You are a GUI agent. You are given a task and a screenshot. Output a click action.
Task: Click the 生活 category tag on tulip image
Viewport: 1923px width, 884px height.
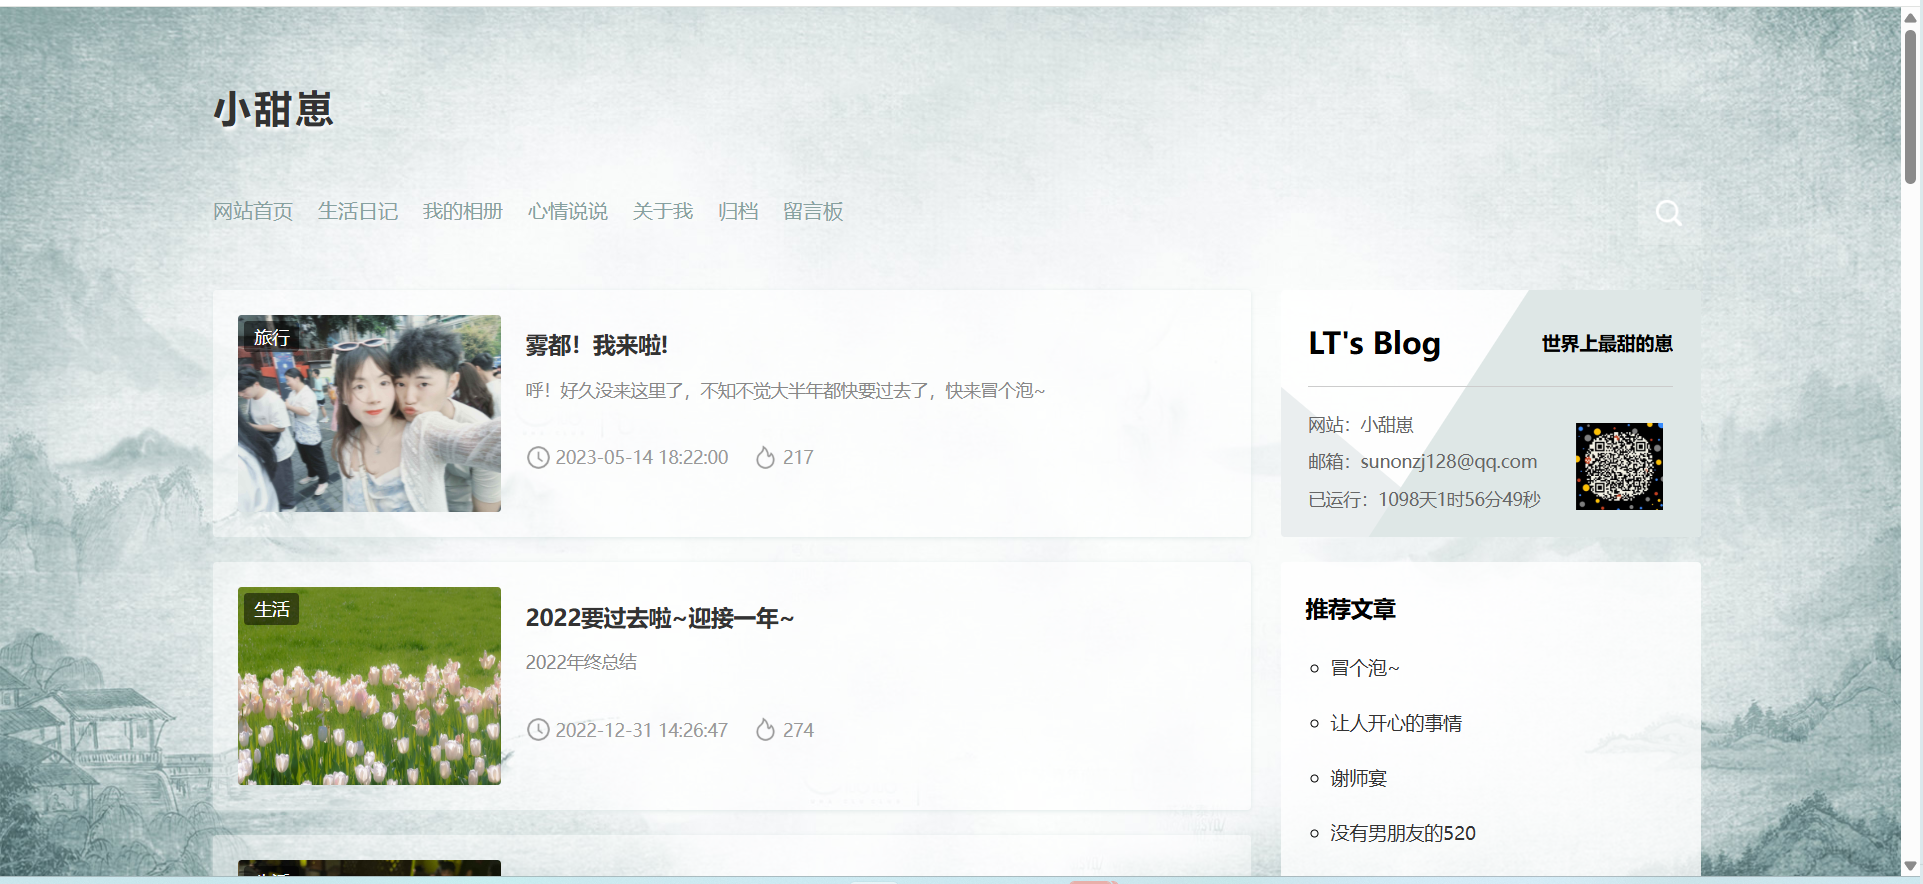(x=271, y=609)
